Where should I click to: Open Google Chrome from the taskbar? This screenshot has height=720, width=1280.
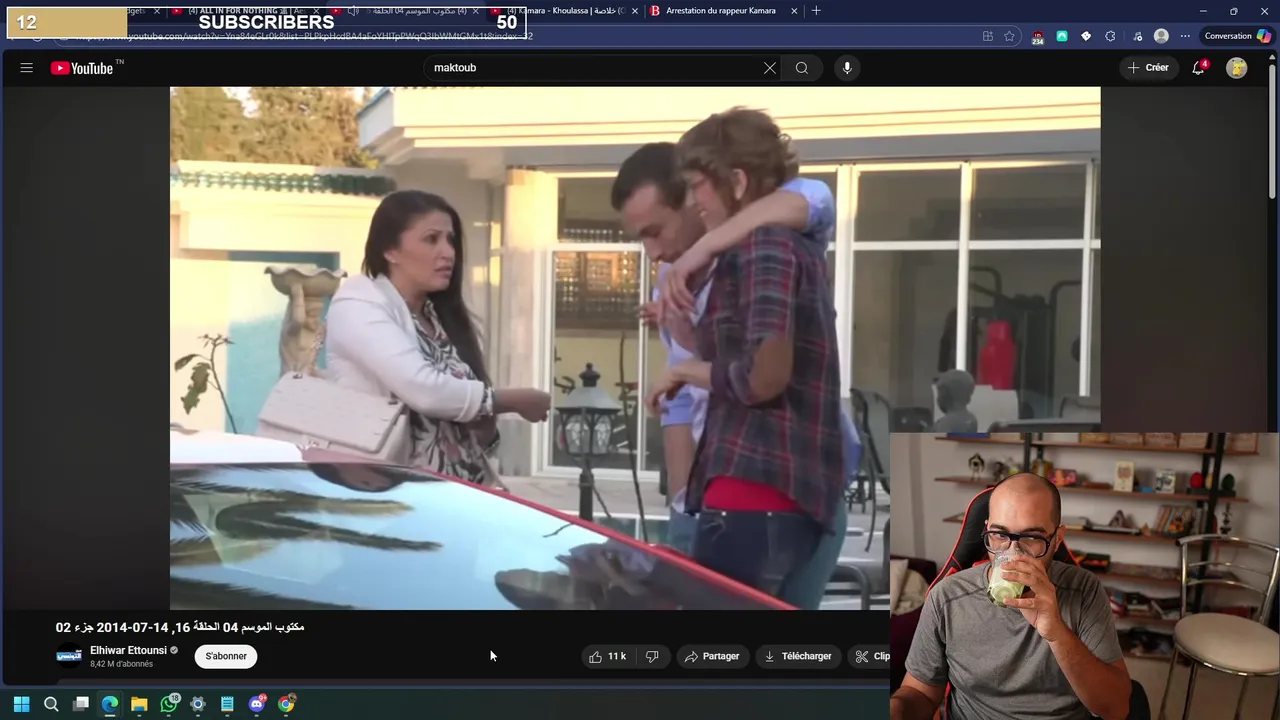point(287,704)
